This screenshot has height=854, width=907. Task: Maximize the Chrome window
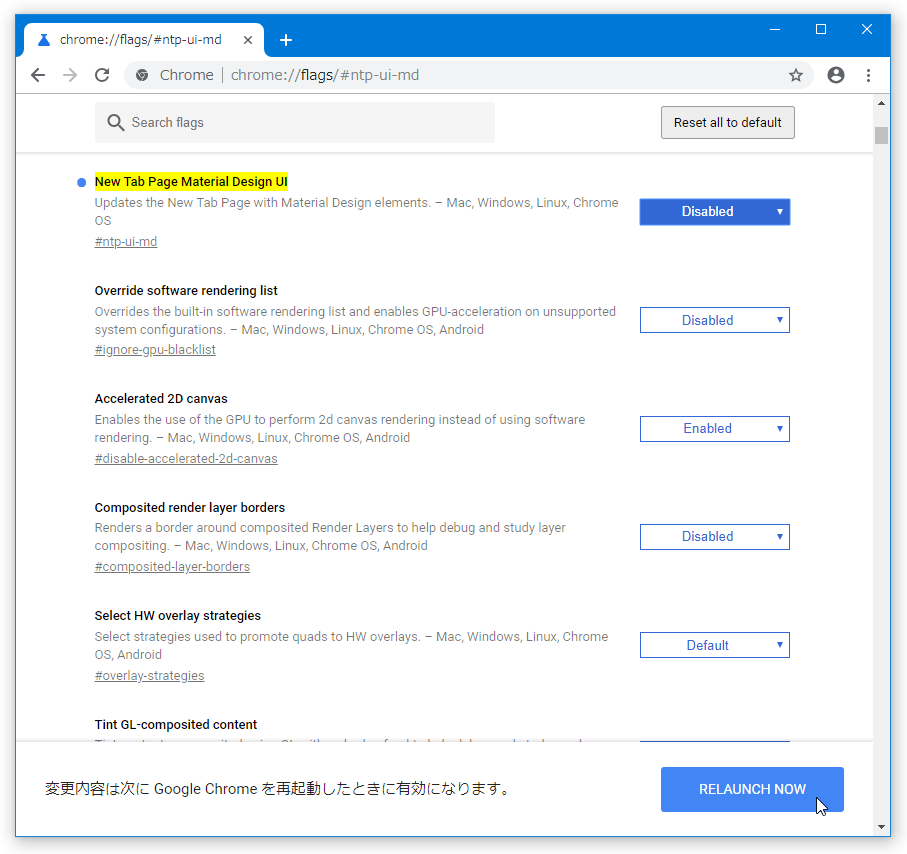pyautogui.click(x=821, y=29)
